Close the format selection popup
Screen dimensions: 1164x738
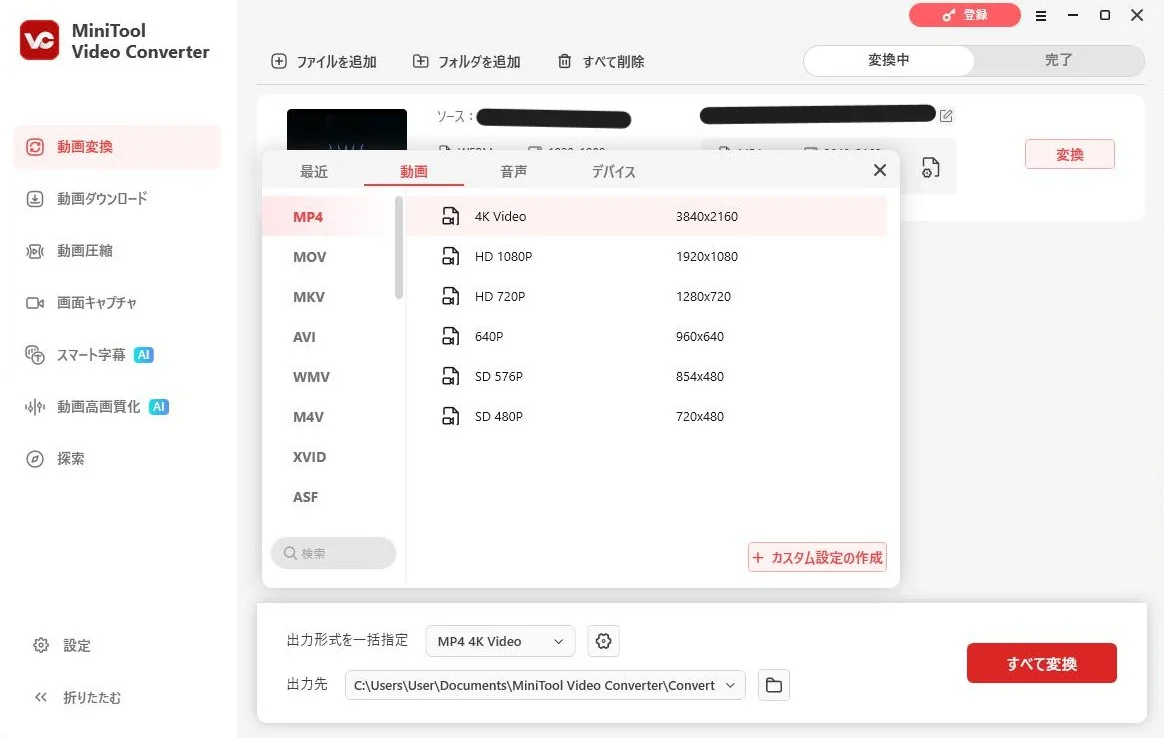tap(880, 170)
